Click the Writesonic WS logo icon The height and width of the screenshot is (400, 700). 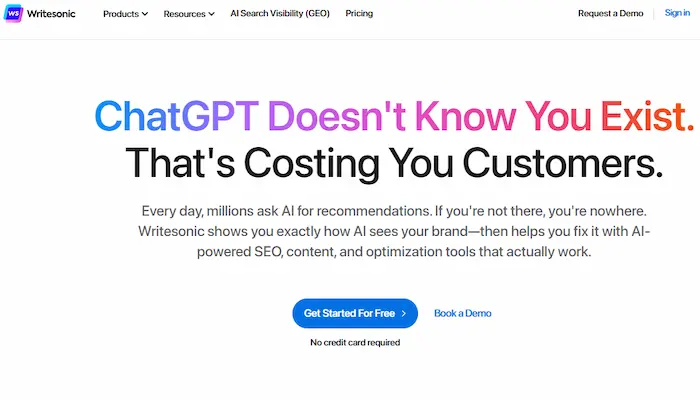pos(13,13)
